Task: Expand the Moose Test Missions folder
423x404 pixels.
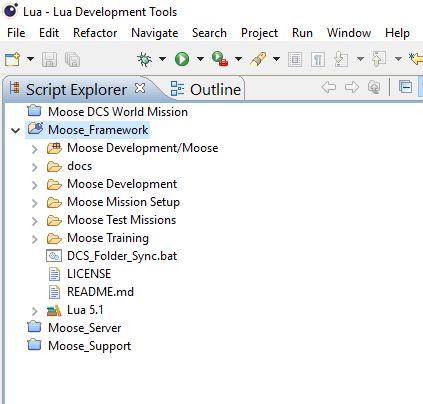Action: 34,221
